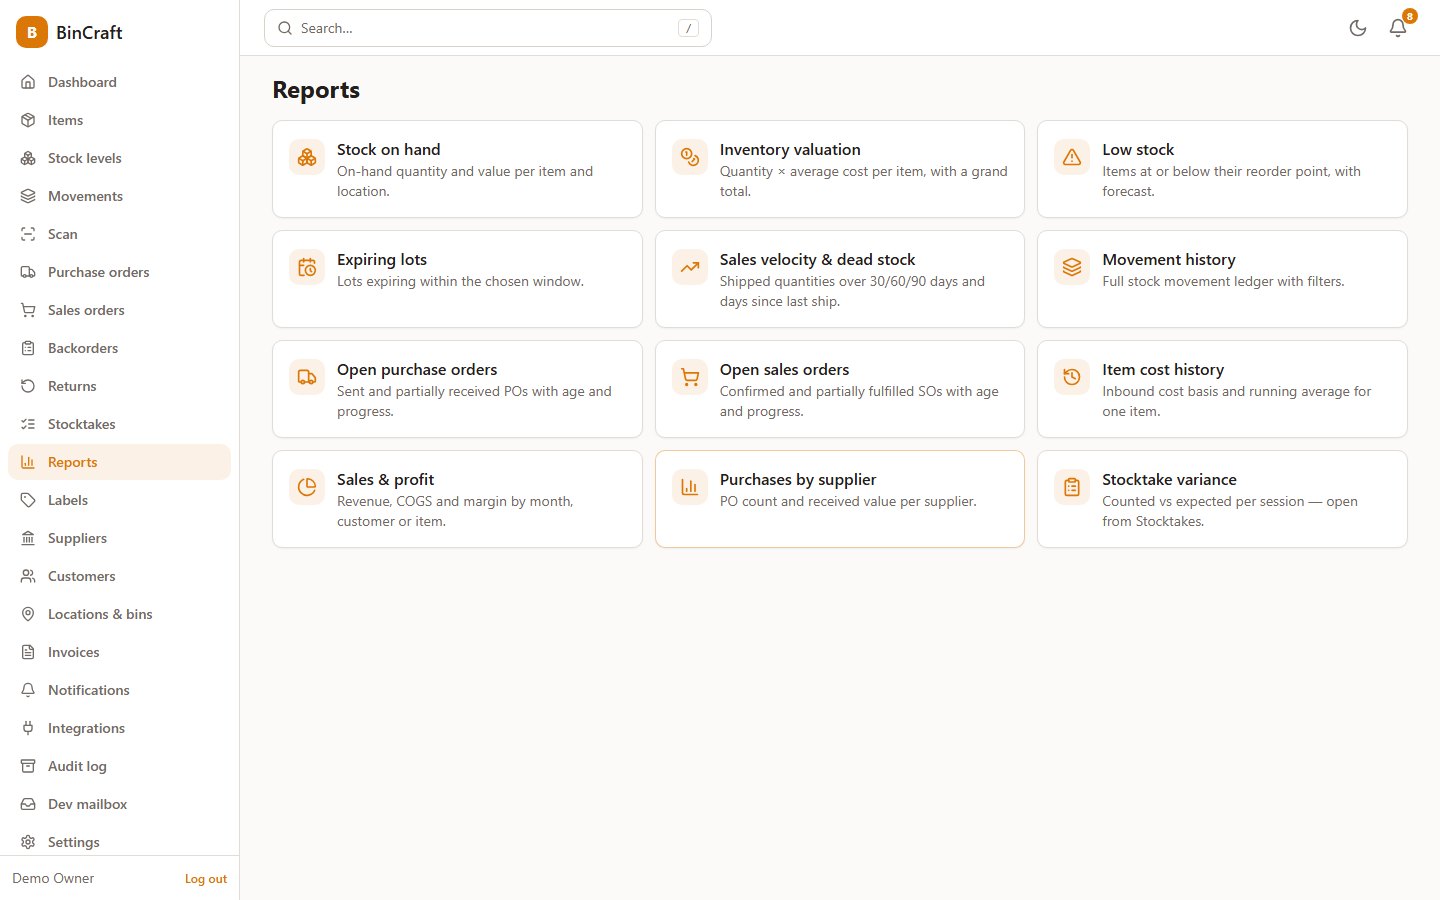
Task: Toggle dark mode with the moon icon
Action: pyautogui.click(x=1358, y=28)
